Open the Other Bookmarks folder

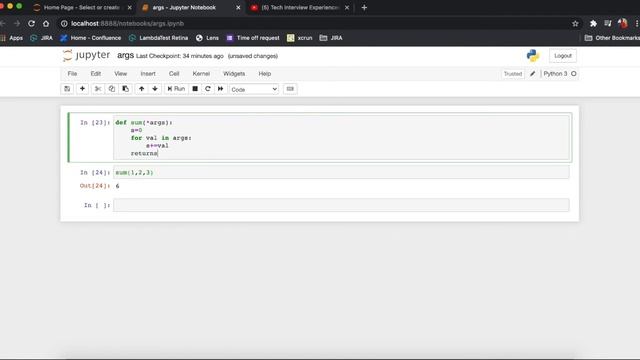click(x=612, y=38)
